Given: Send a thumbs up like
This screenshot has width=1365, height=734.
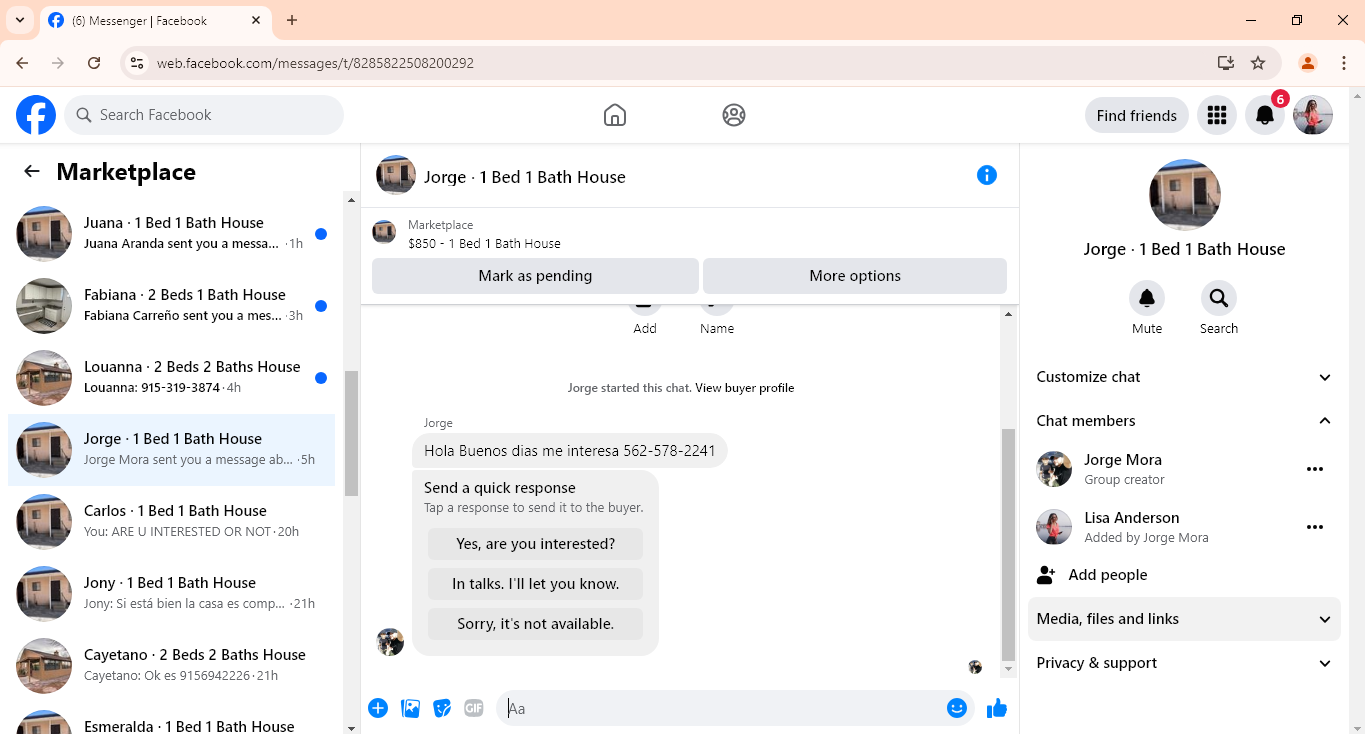Looking at the screenshot, I should 997,708.
